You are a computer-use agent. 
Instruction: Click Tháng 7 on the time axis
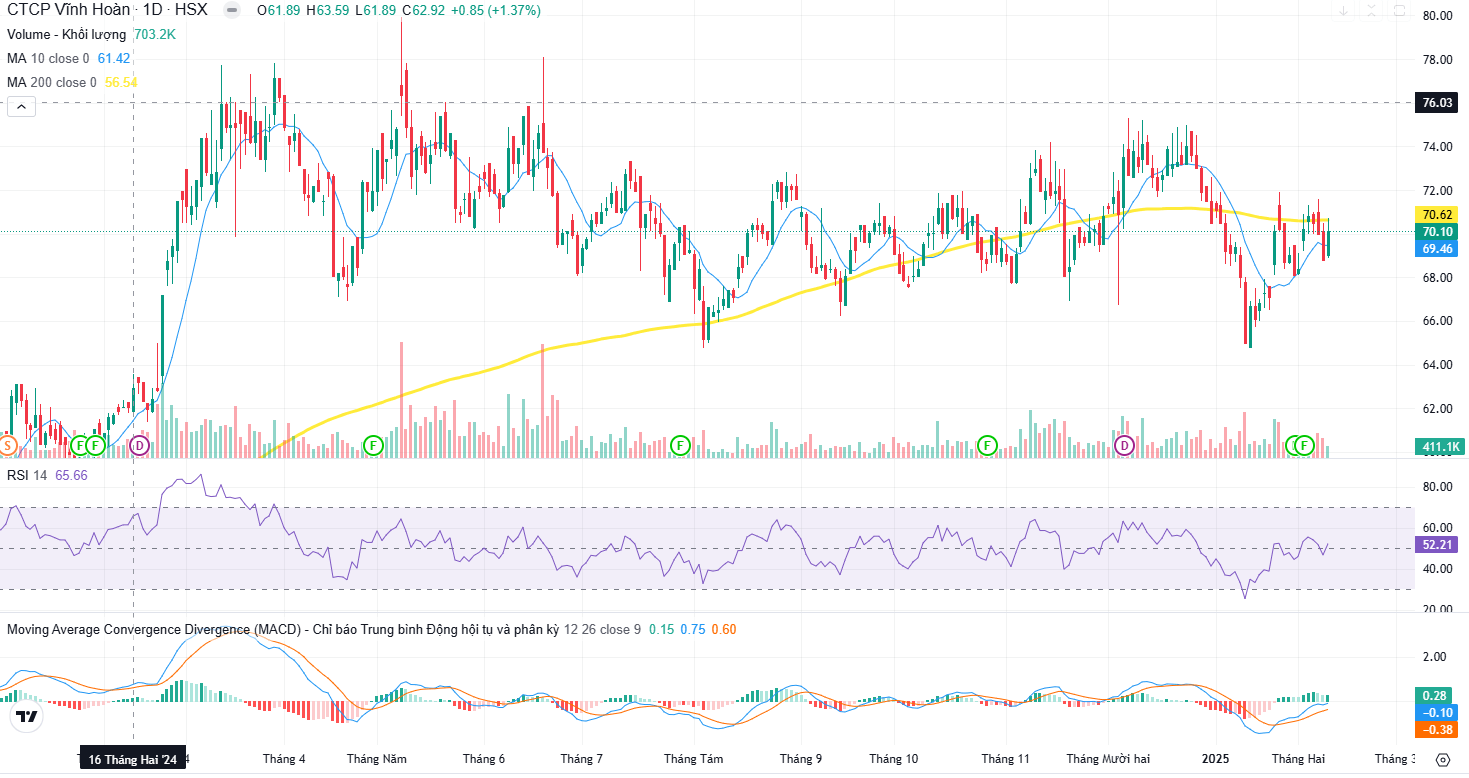coord(582,759)
